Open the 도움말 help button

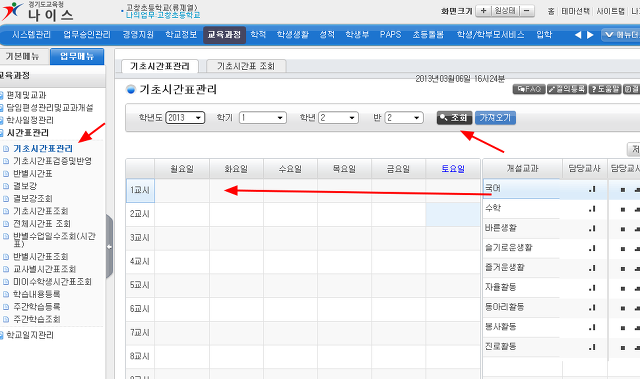coord(605,89)
